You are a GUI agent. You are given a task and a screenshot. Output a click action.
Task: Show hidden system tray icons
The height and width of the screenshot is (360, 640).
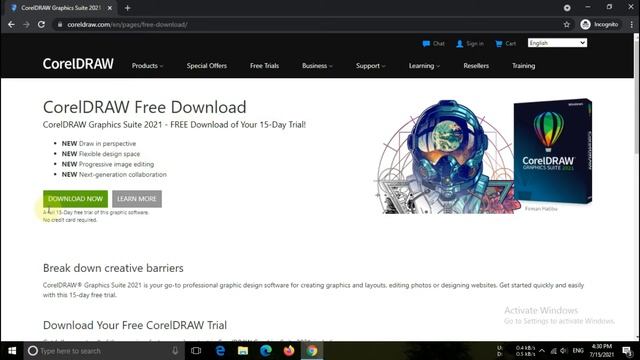click(542, 351)
